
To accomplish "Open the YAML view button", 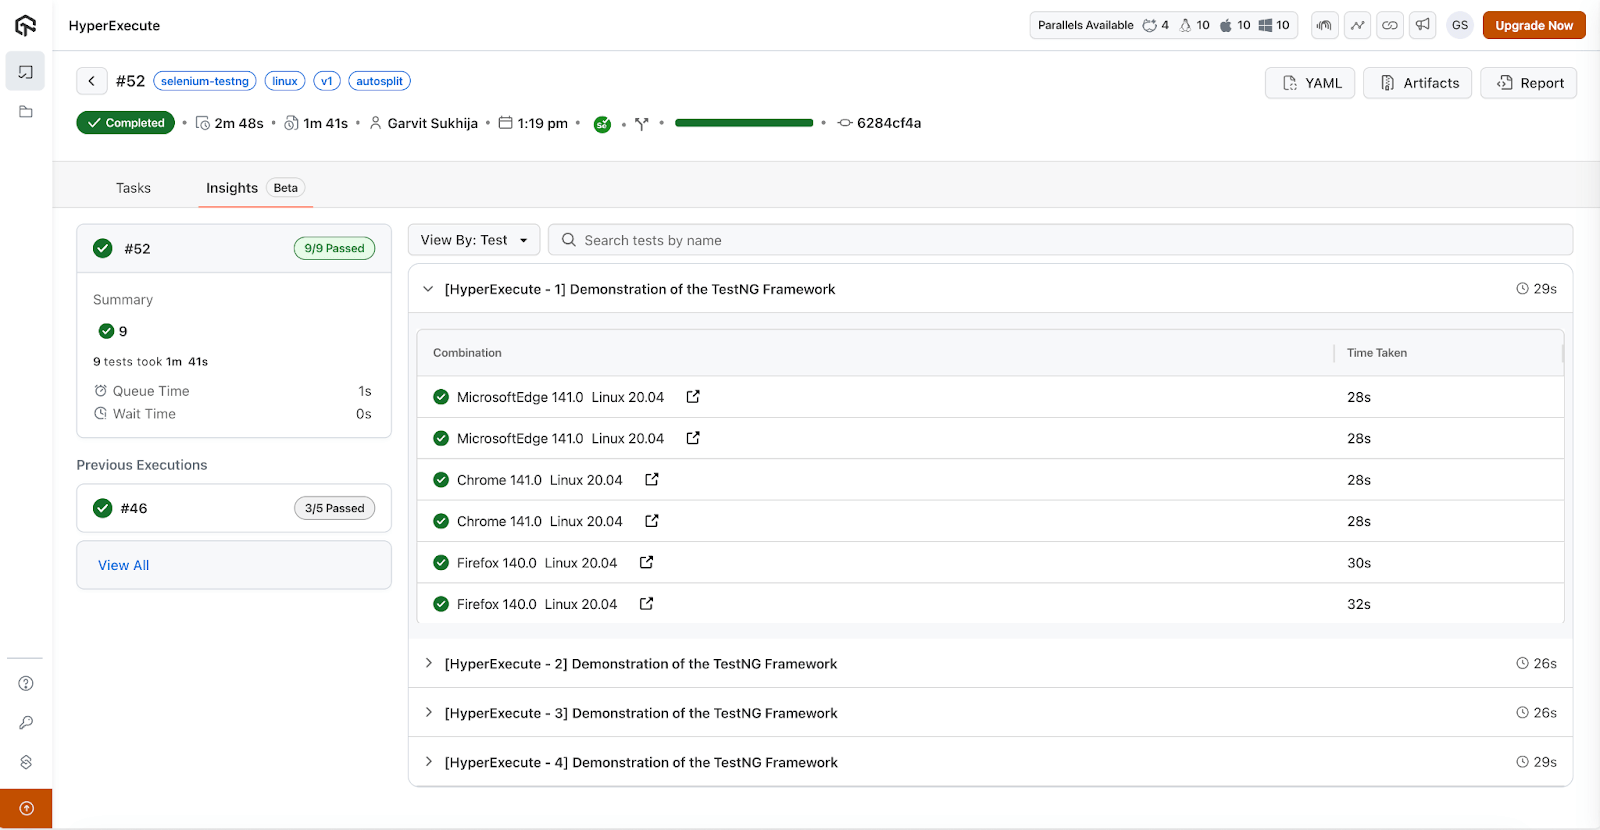I will (x=1311, y=83).
